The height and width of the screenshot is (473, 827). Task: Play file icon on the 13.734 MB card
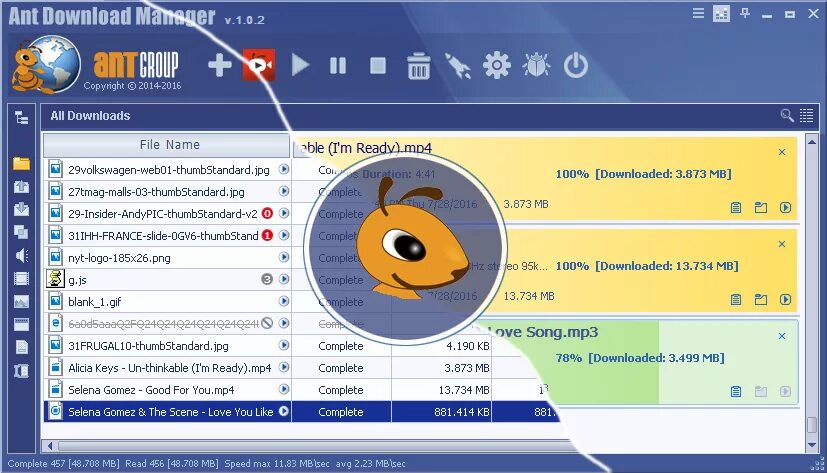coord(785,300)
